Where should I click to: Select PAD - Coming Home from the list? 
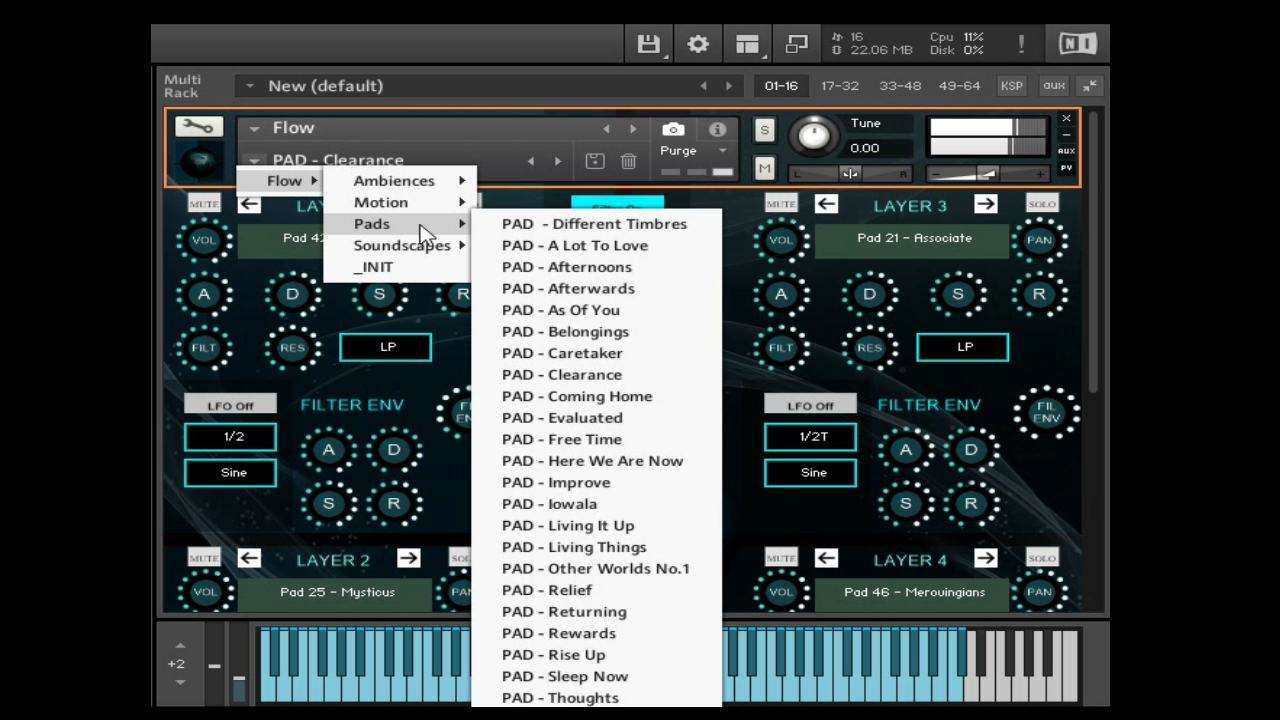tap(577, 396)
